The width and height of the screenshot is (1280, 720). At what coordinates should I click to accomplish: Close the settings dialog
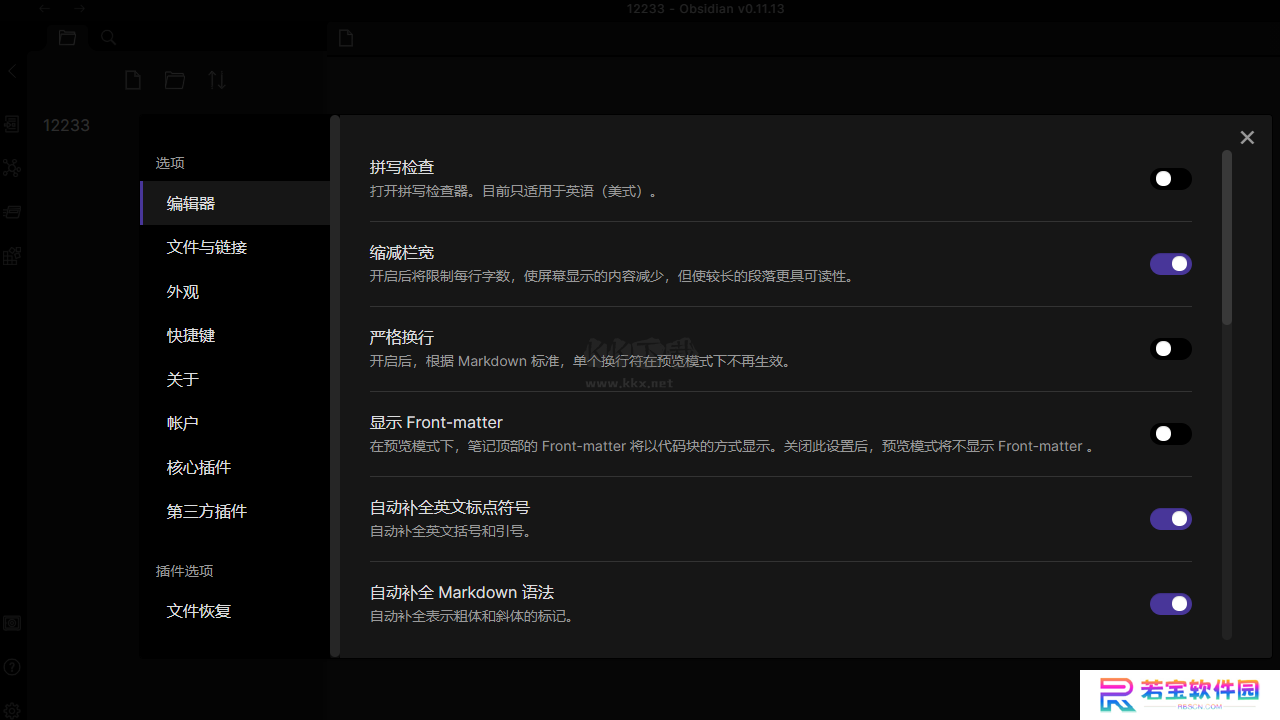pyautogui.click(x=1247, y=138)
